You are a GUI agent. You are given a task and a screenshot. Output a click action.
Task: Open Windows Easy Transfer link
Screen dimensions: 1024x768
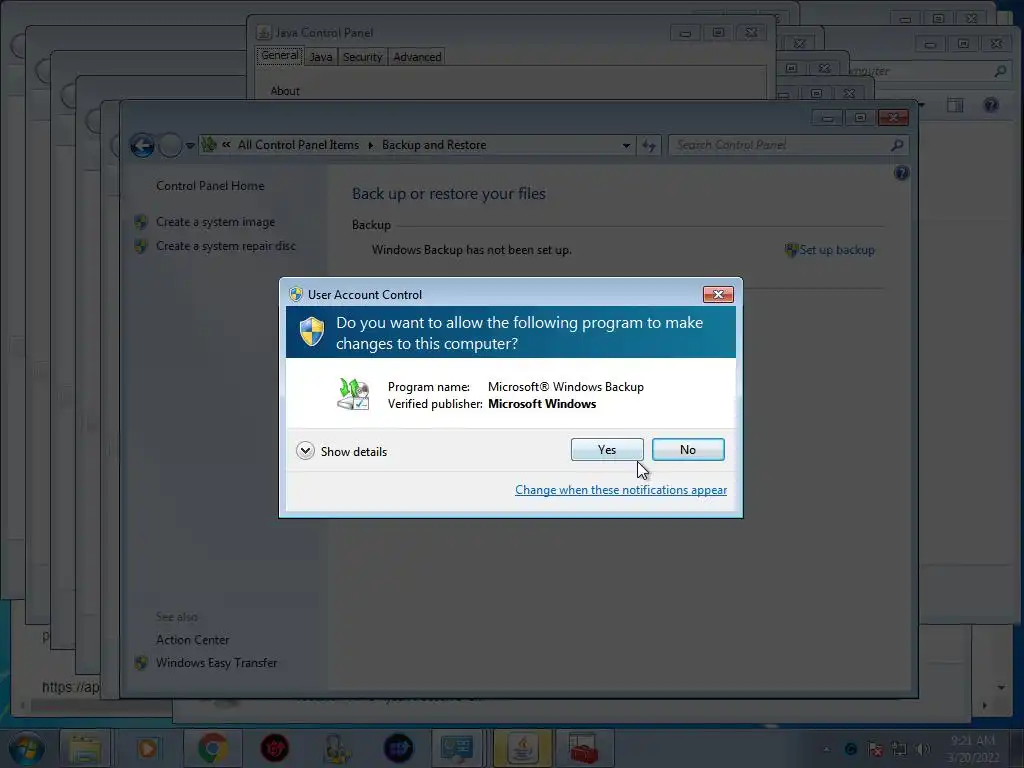pos(216,663)
